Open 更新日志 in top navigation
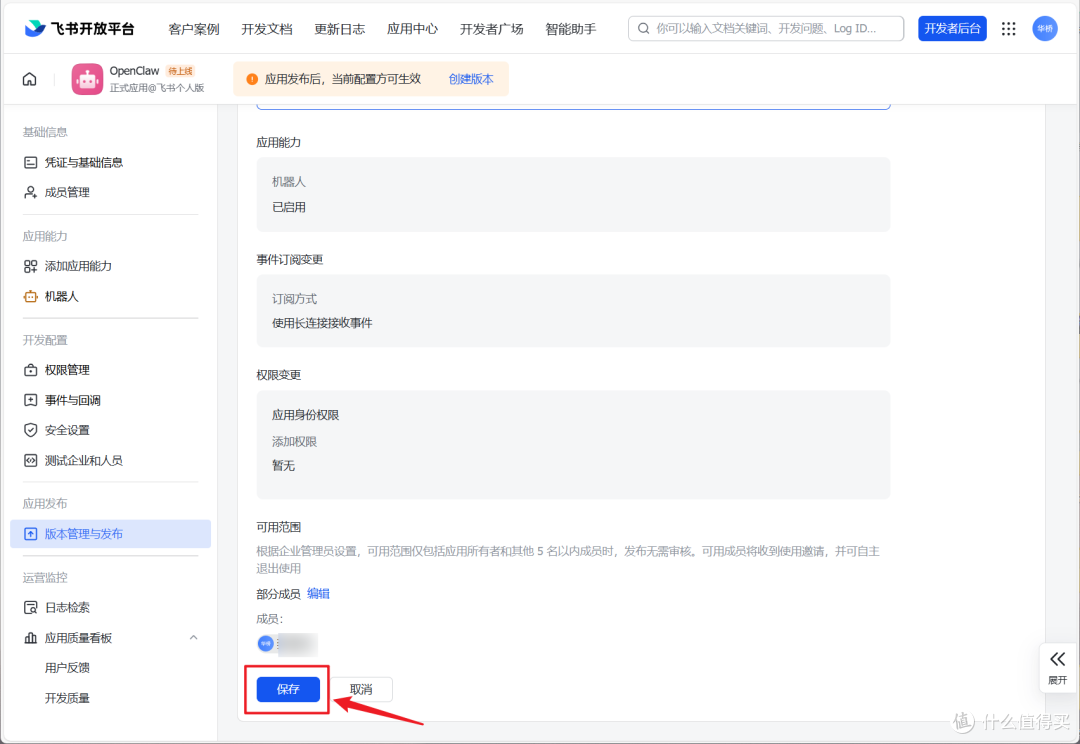Viewport: 1080px width, 744px height. pyautogui.click(x=340, y=29)
